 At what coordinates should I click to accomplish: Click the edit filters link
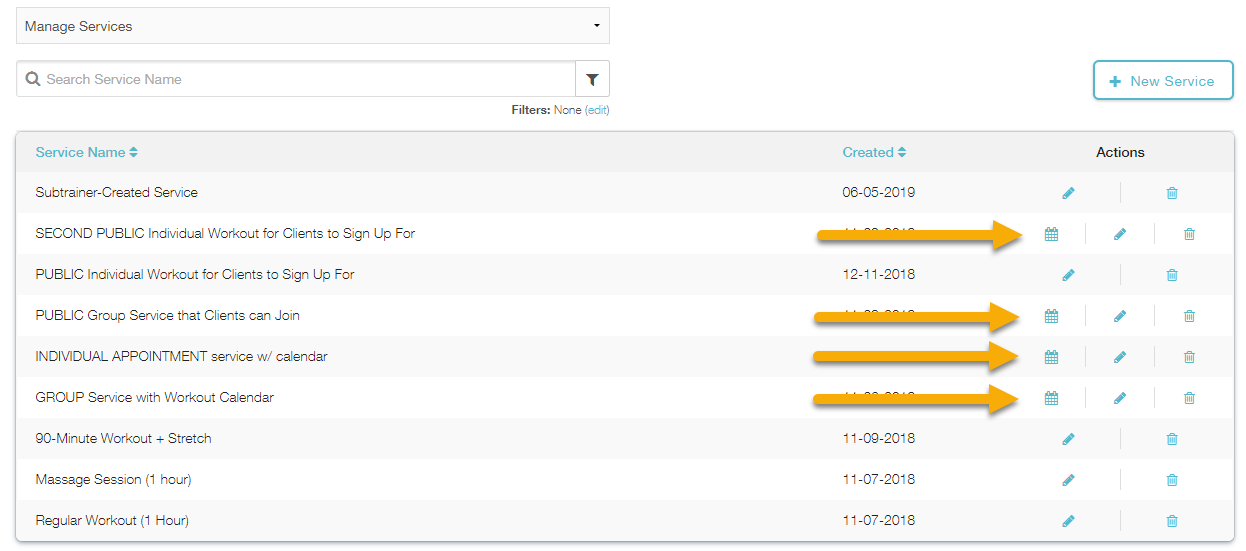click(x=597, y=110)
